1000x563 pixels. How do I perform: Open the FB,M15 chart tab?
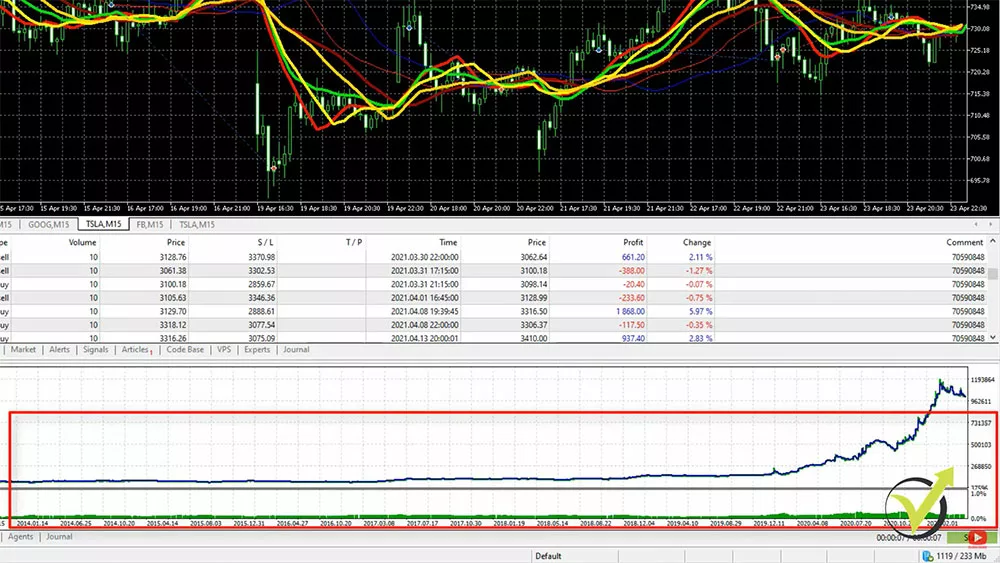coord(149,225)
